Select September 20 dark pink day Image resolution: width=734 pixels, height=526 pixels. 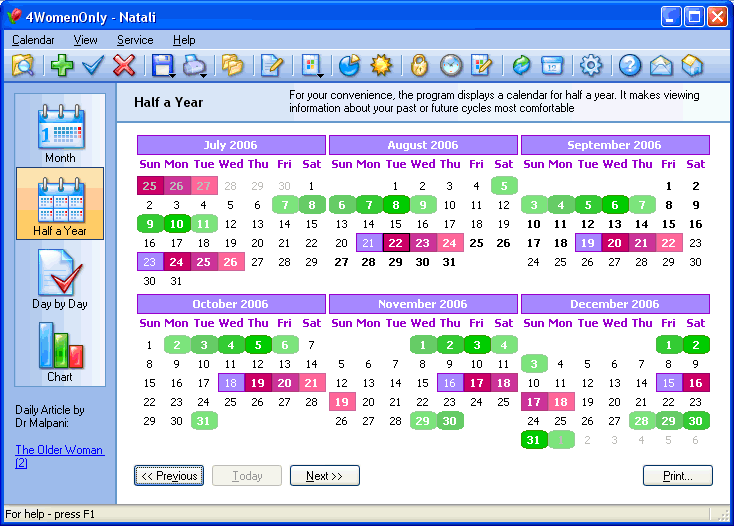coord(615,243)
